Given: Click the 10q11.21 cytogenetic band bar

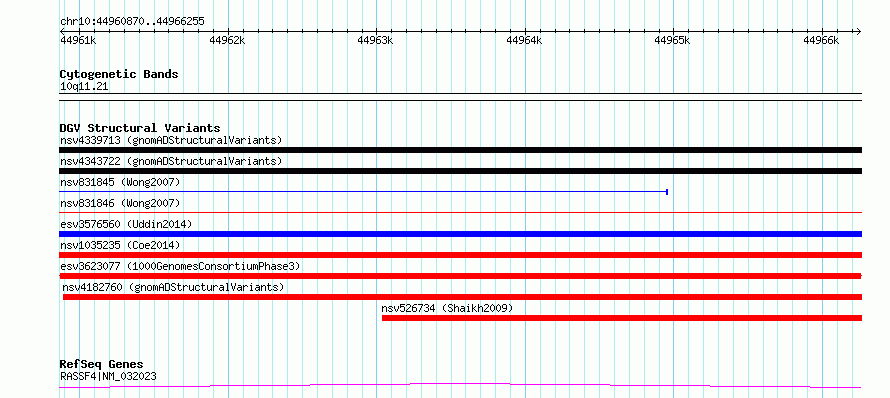Looking at the screenshot, I should pos(460,97).
